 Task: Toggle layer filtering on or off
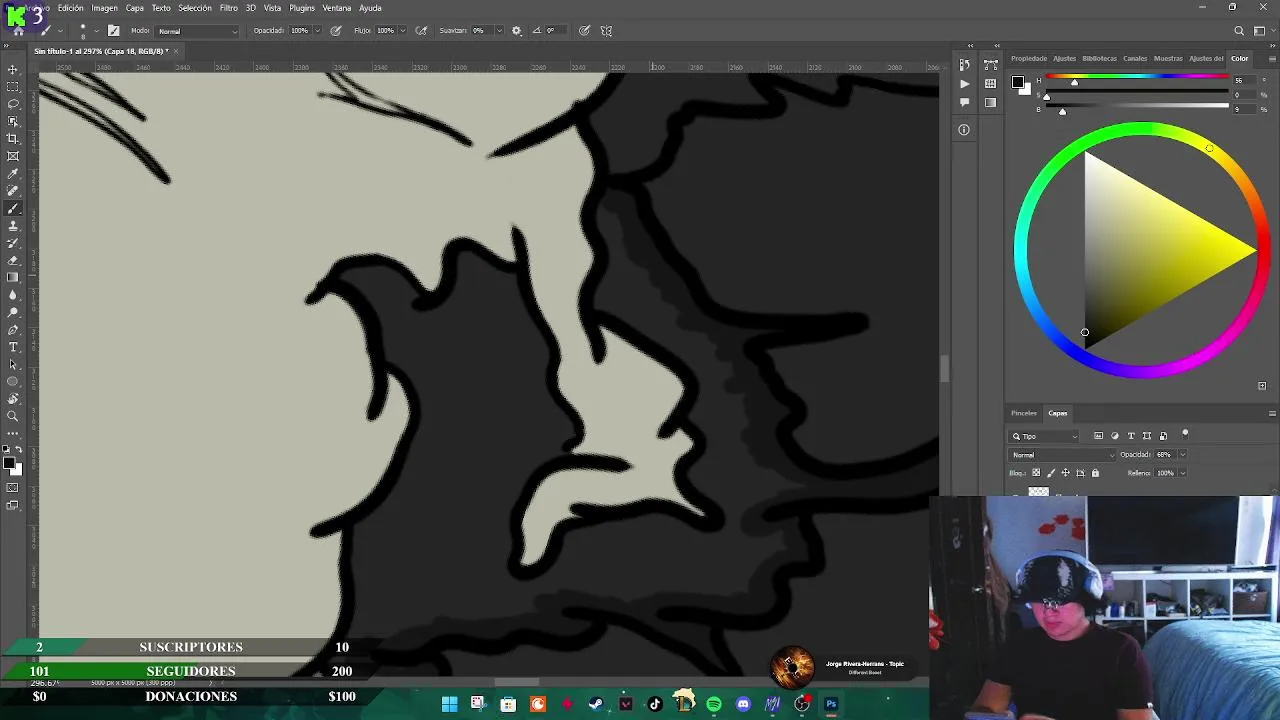(1185, 434)
